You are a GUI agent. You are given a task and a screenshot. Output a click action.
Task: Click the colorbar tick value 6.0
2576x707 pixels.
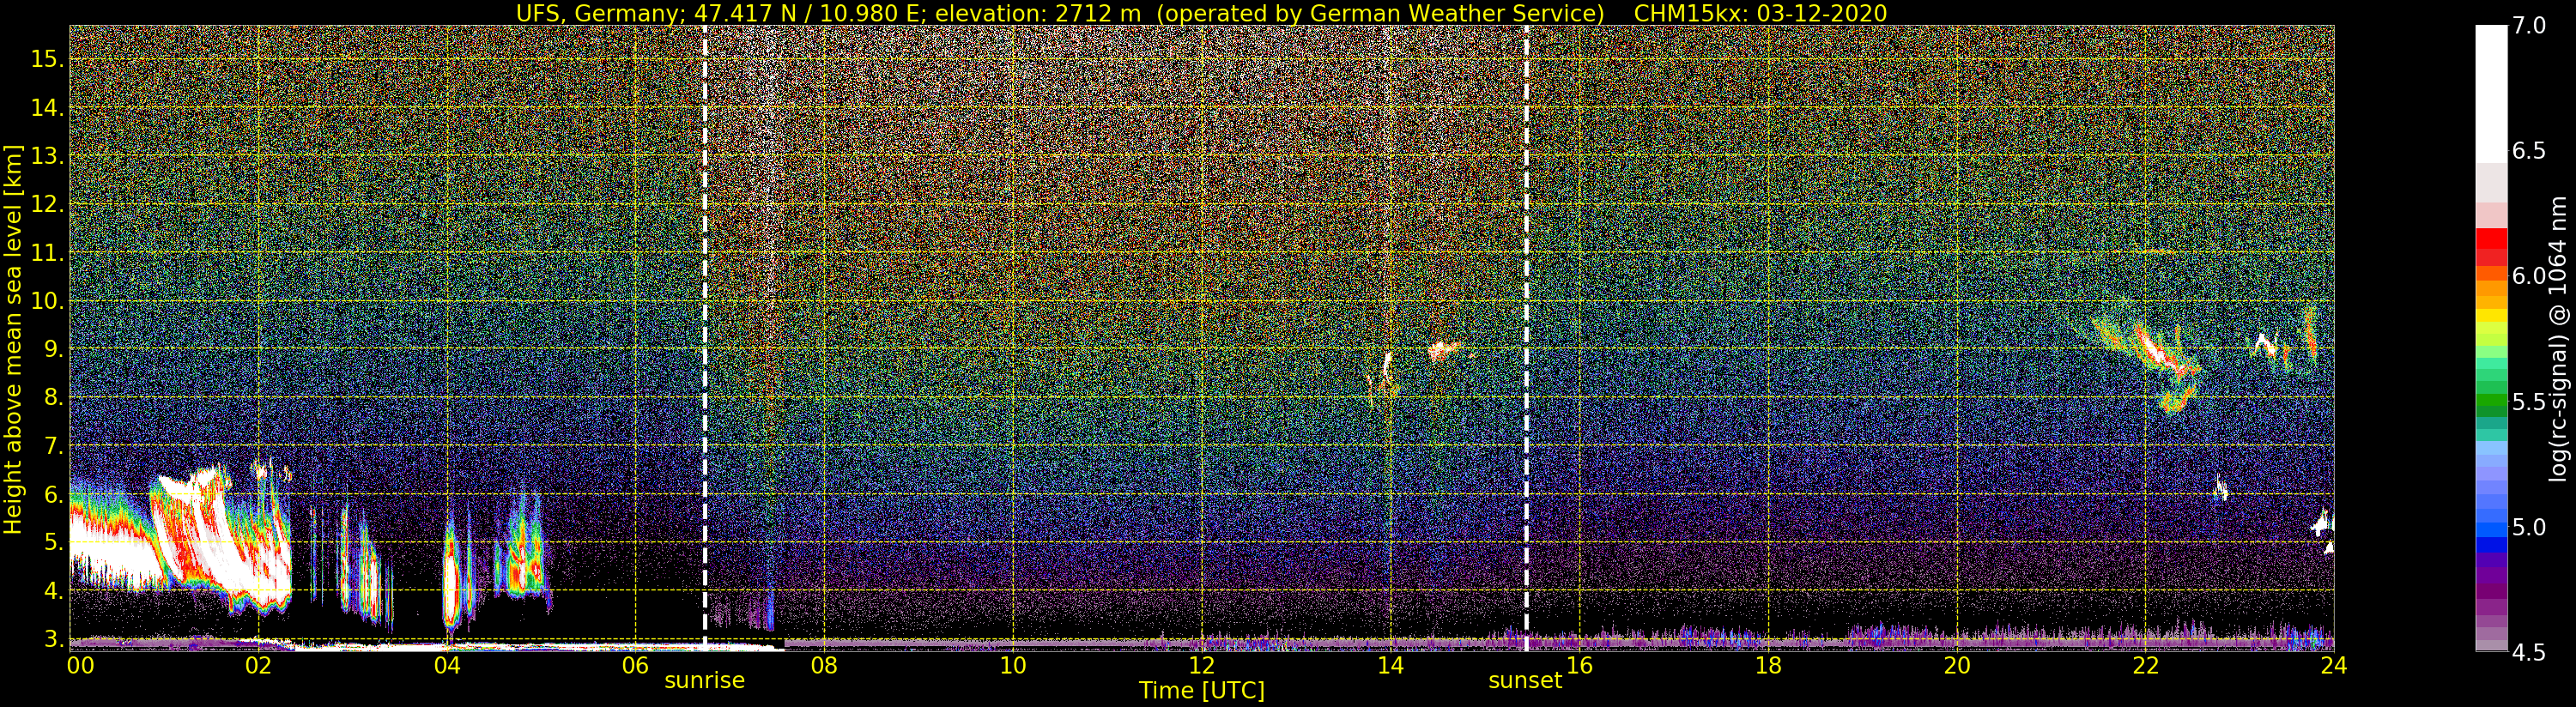pyautogui.click(x=2529, y=277)
